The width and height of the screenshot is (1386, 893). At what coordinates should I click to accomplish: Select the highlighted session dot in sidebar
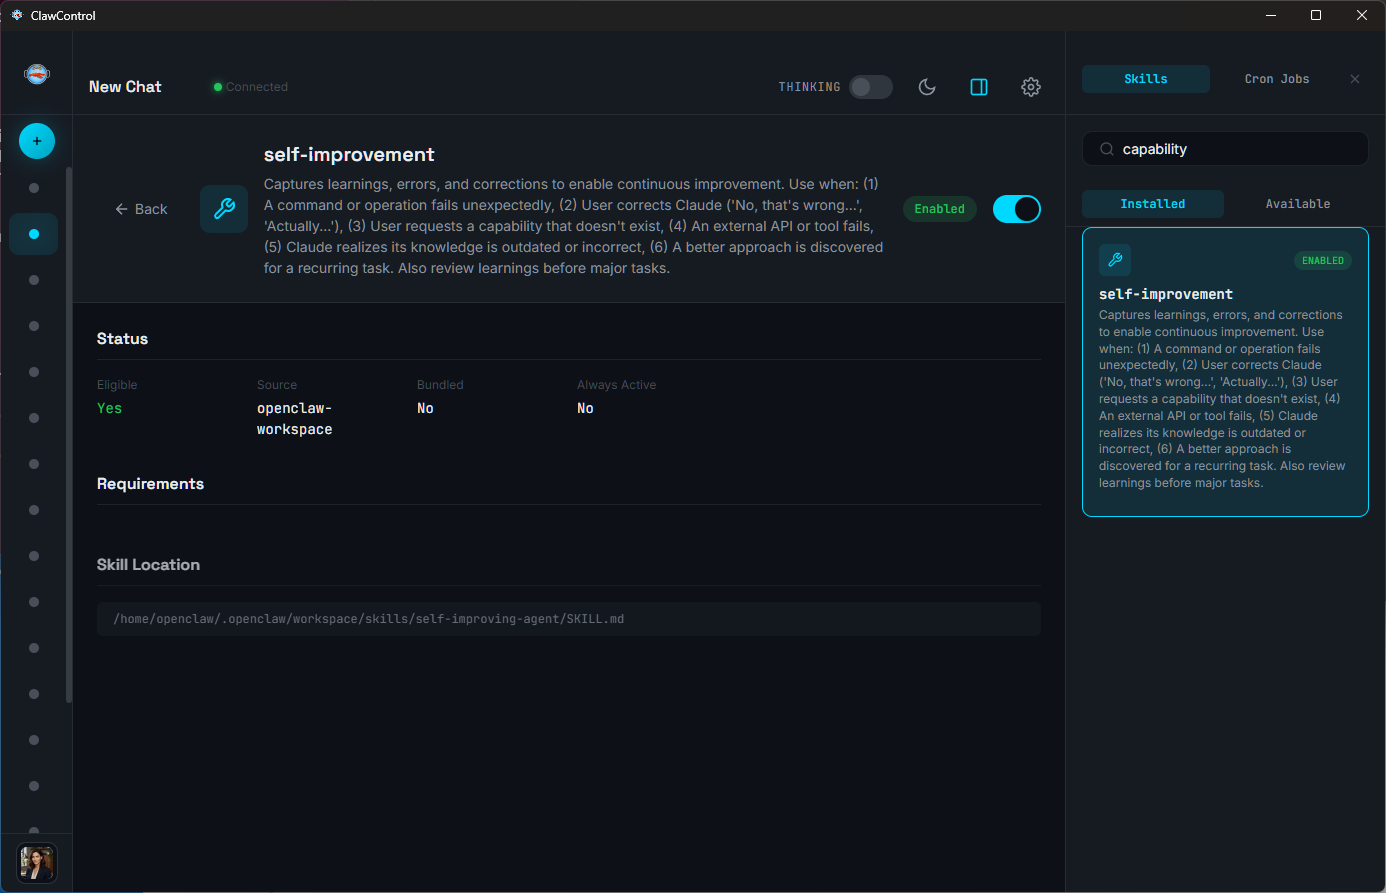click(33, 233)
